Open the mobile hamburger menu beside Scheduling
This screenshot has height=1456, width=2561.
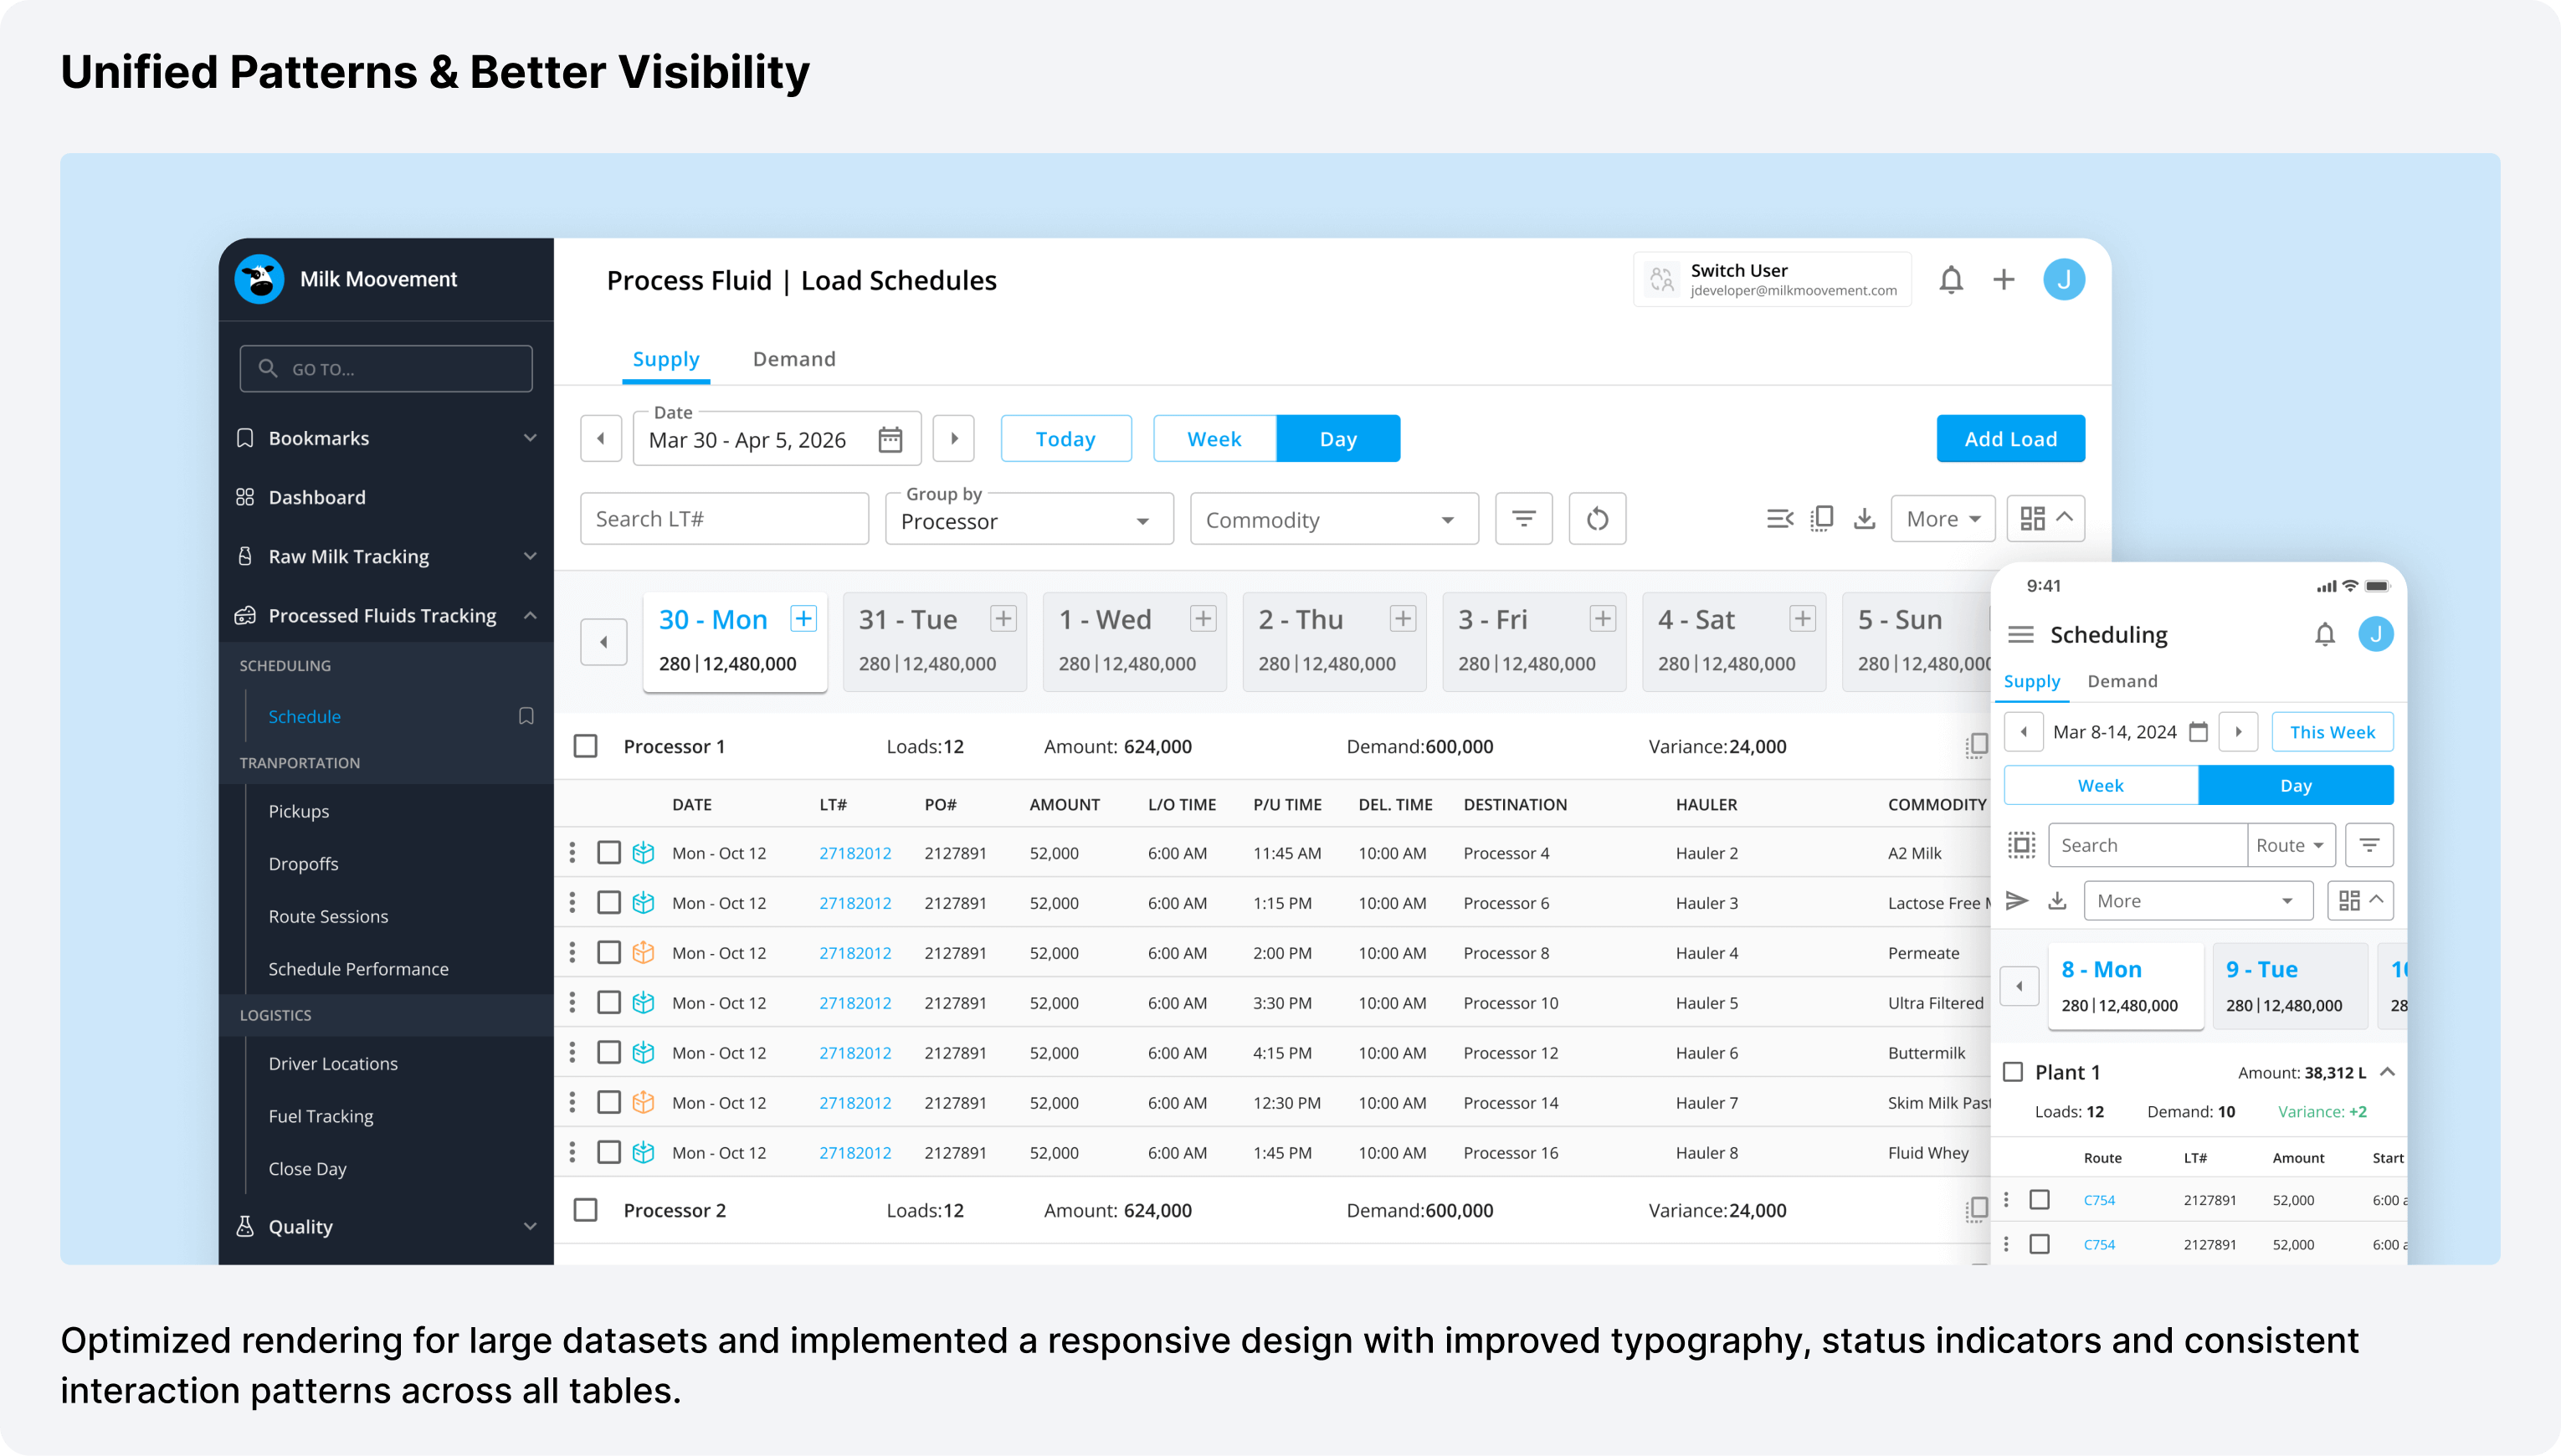(2021, 635)
